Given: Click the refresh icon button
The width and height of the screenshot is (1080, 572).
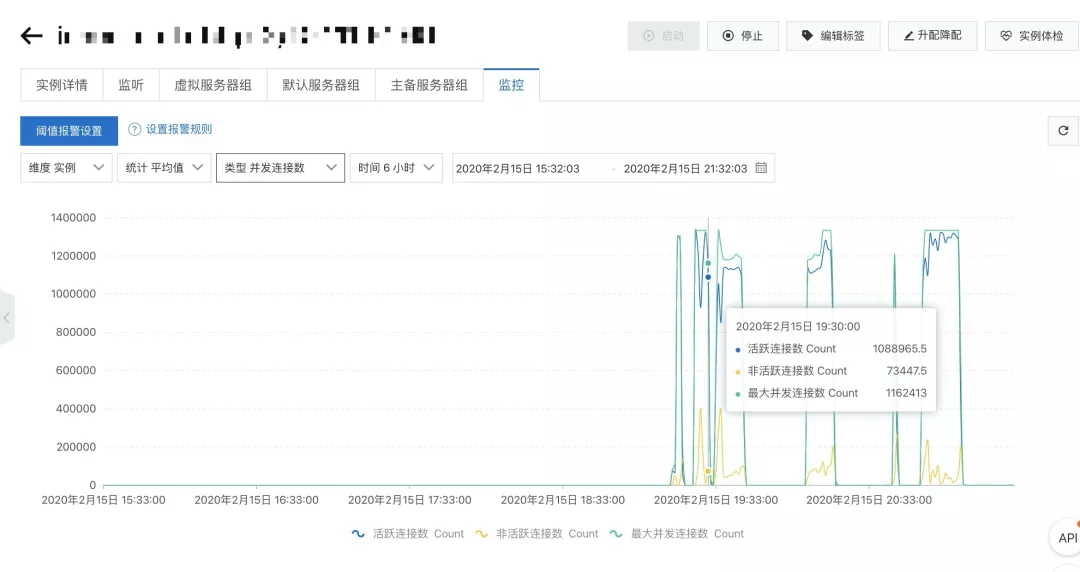Looking at the screenshot, I should point(1063,130).
